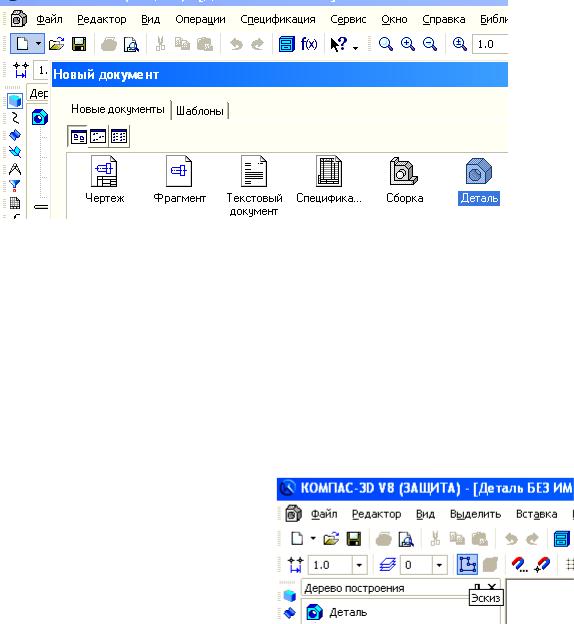Toggle the Эскиз sketch mode button
The height and width of the screenshot is (624, 574).
[x=467, y=565]
